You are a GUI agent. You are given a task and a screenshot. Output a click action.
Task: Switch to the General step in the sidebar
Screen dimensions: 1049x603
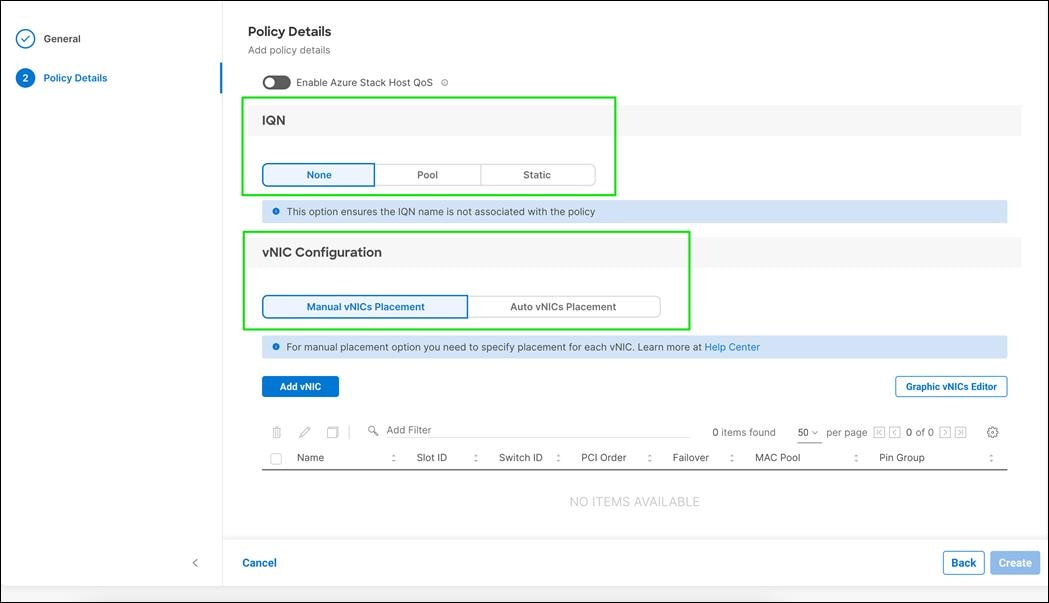62,38
